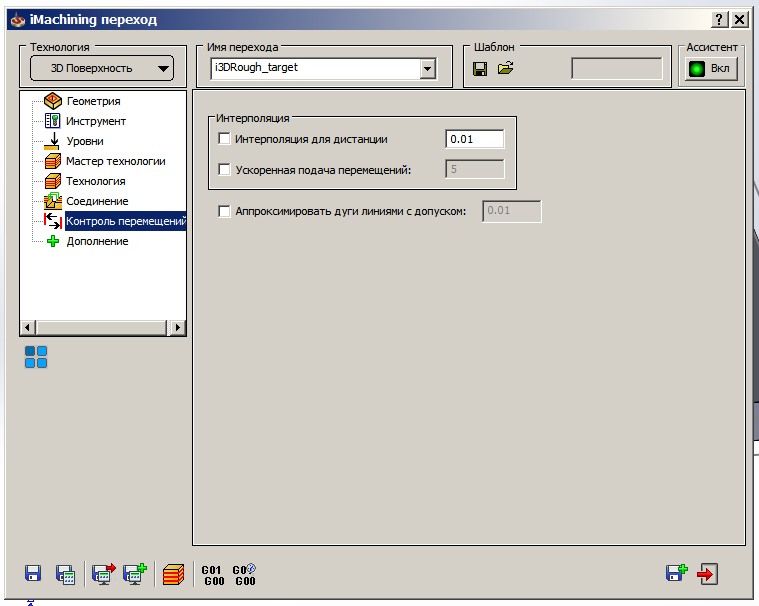The image size is (759, 606).
Task: Click the striped orange block toolbar icon
Action: (174, 575)
